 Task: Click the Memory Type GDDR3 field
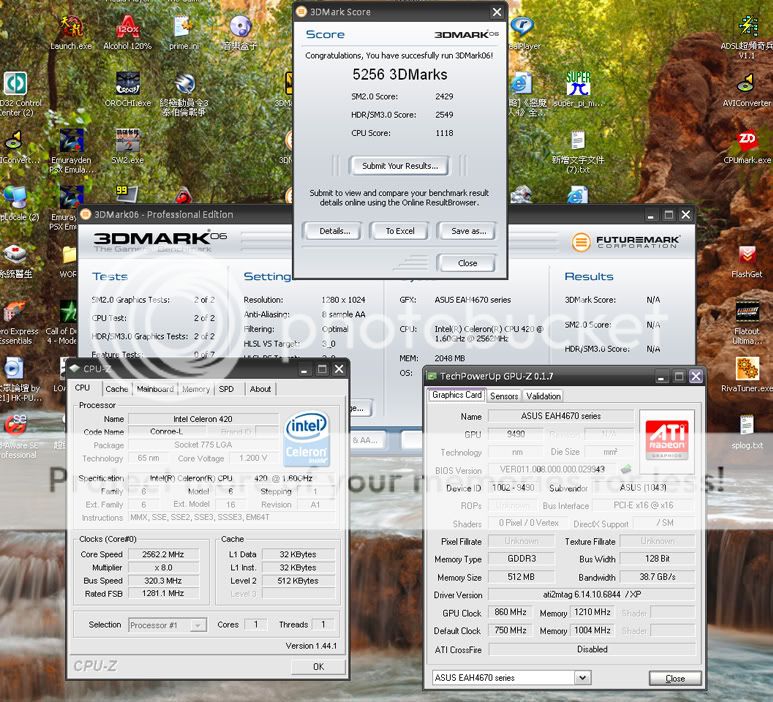[521, 559]
